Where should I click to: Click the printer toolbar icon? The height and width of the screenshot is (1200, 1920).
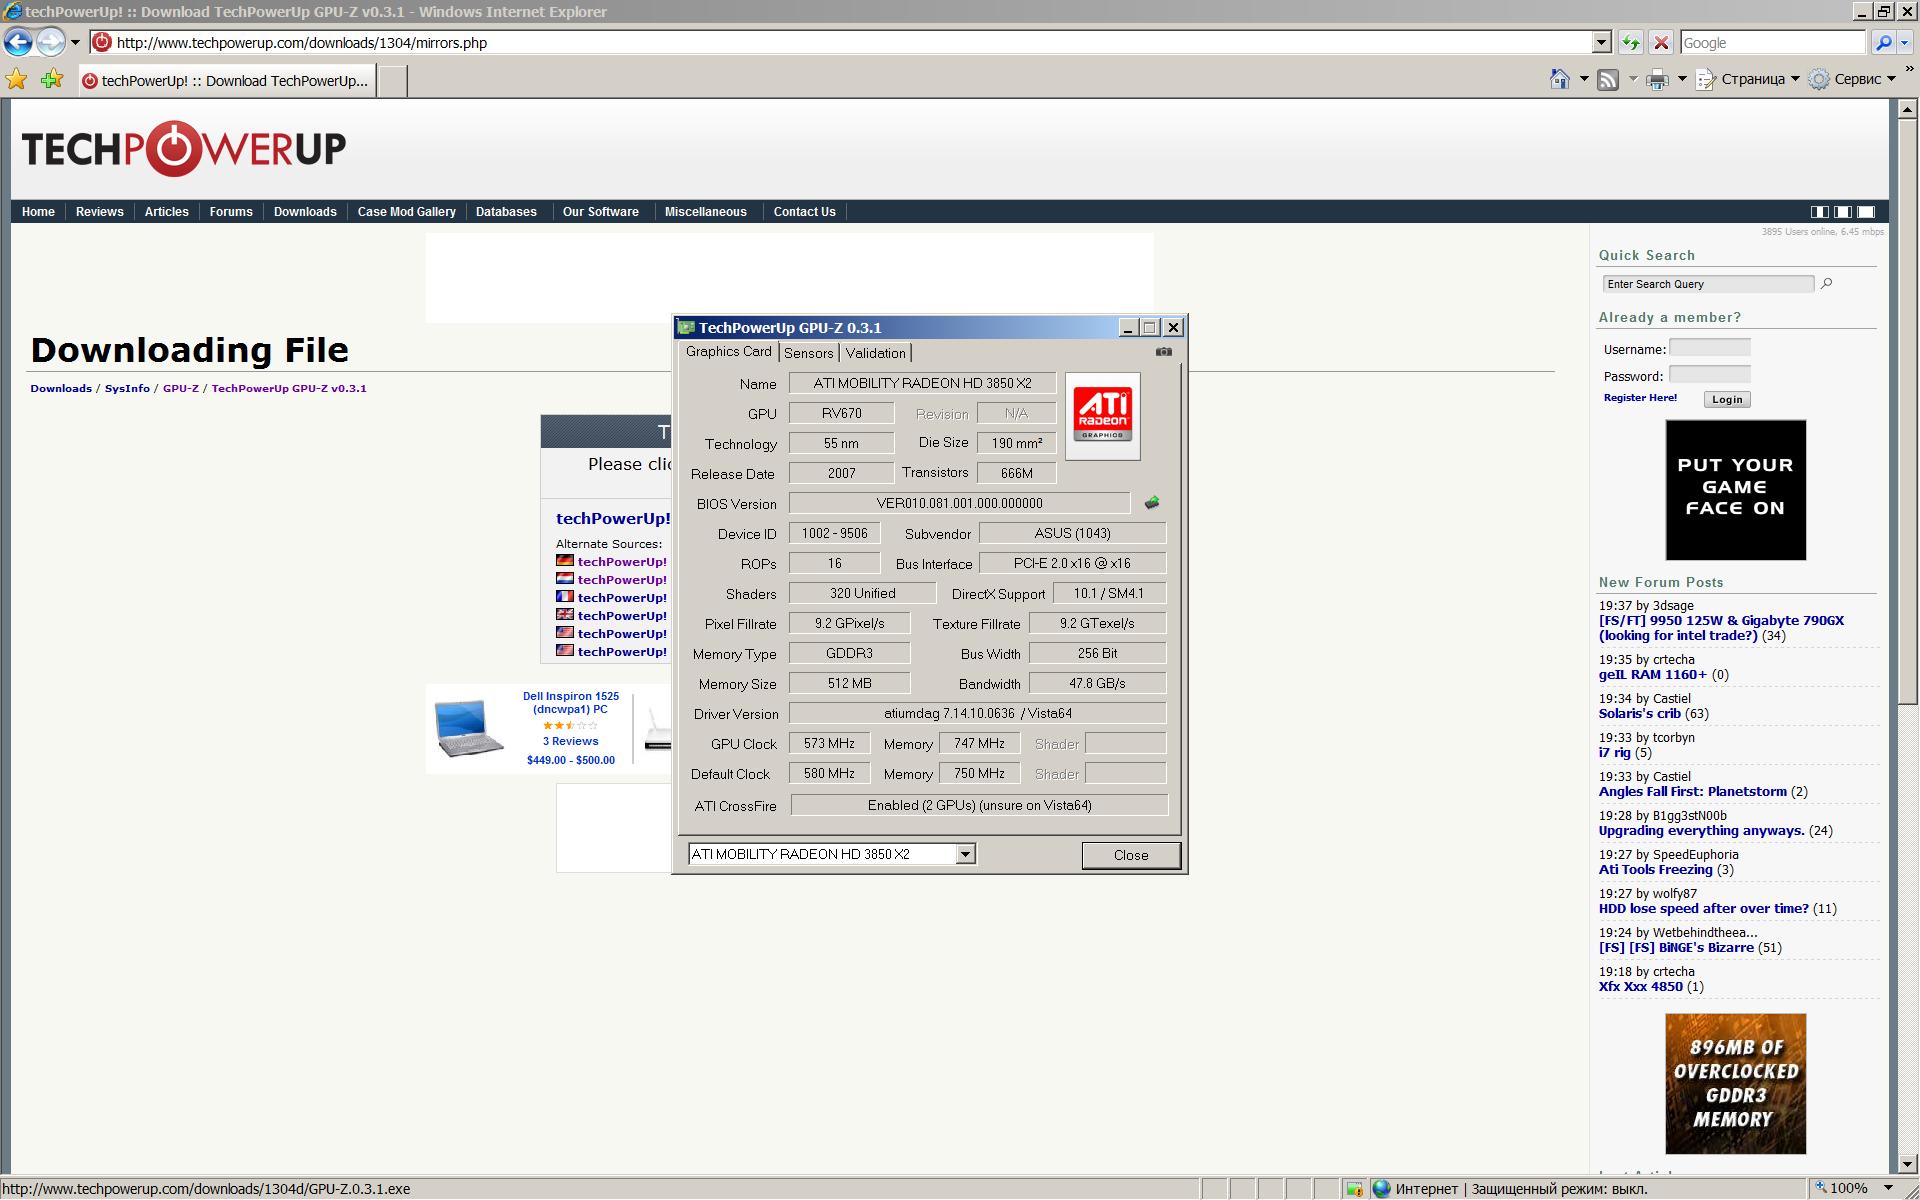[x=1657, y=80]
